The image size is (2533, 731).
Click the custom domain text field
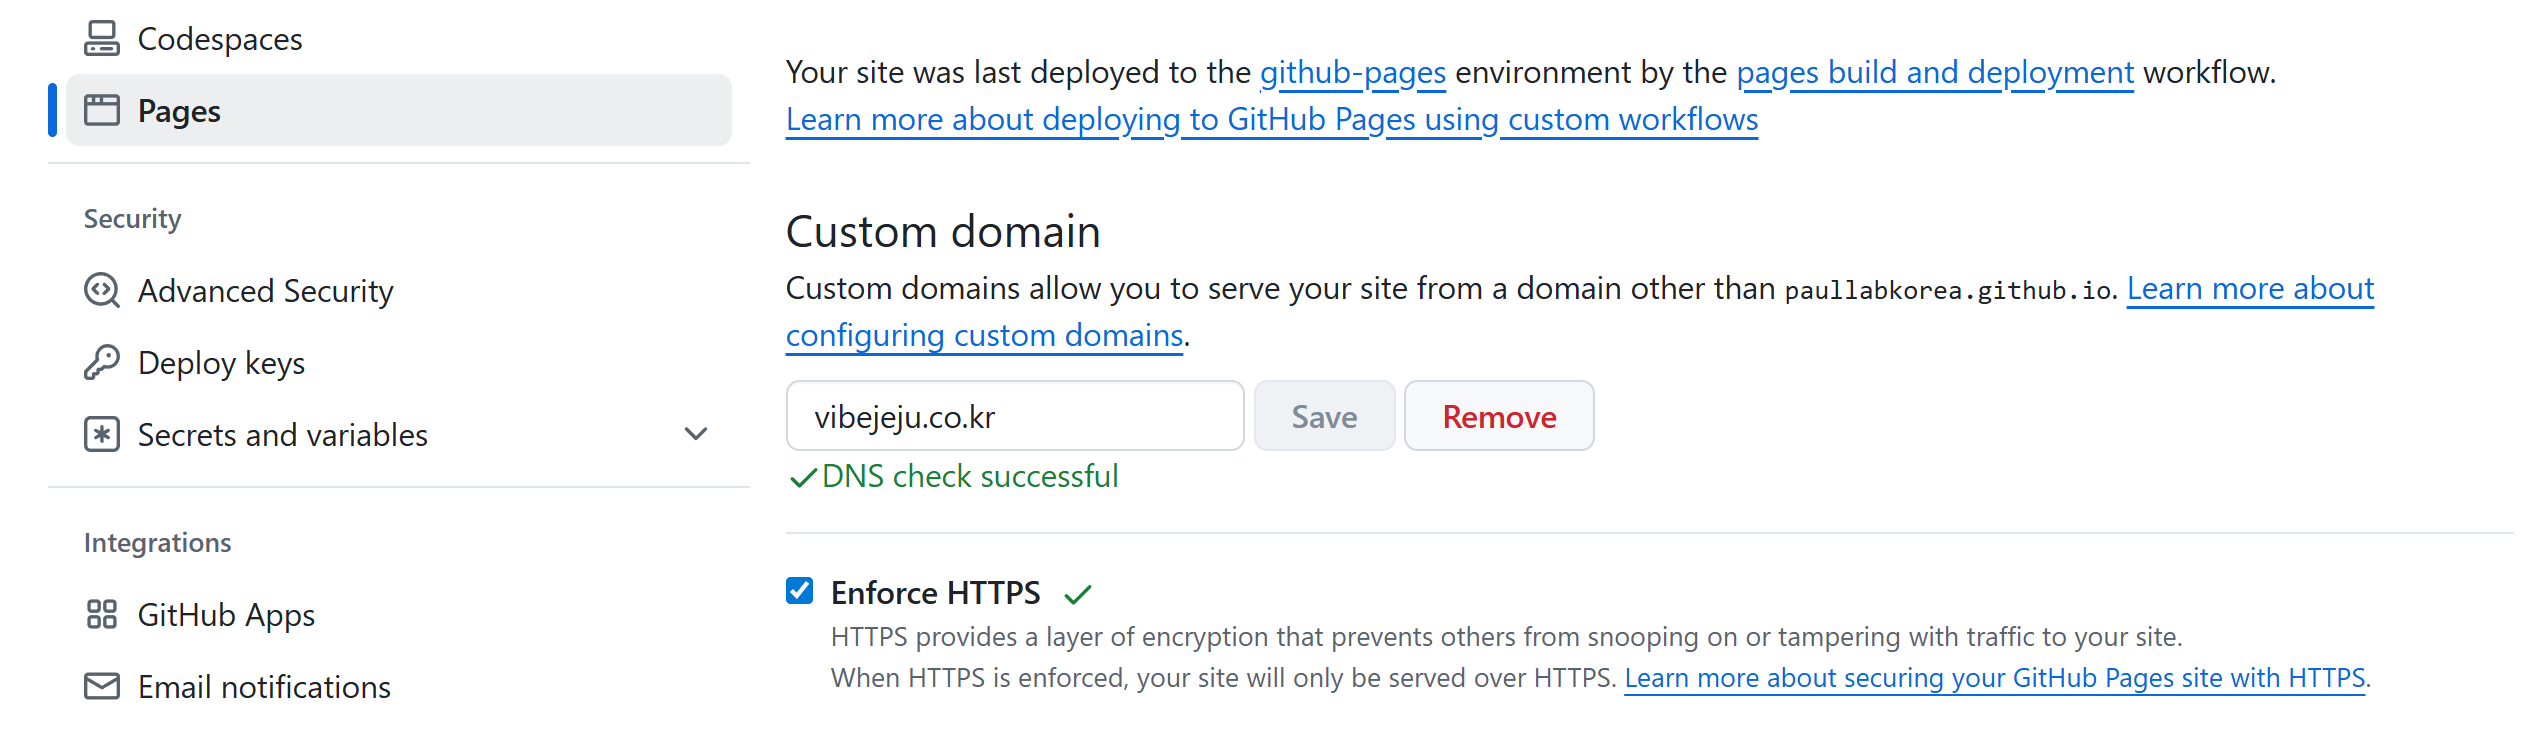tap(1014, 416)
